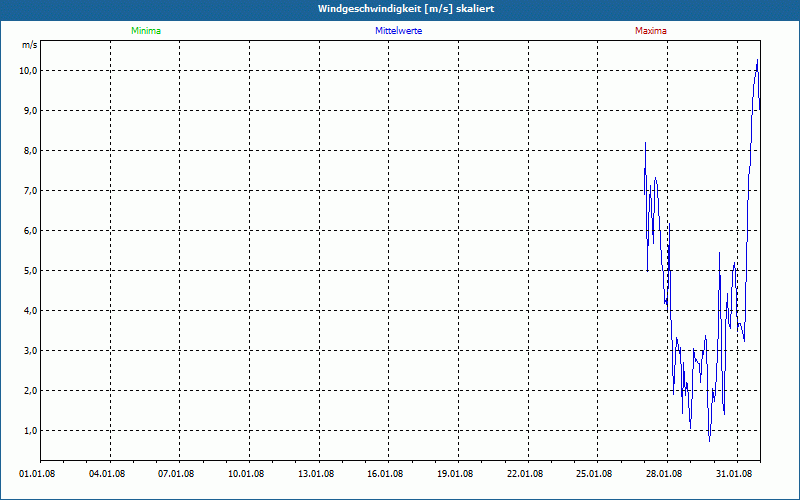Click the 7,0 y-axis value
Viewport: 800px width, 500px height.
coord(30,191)
